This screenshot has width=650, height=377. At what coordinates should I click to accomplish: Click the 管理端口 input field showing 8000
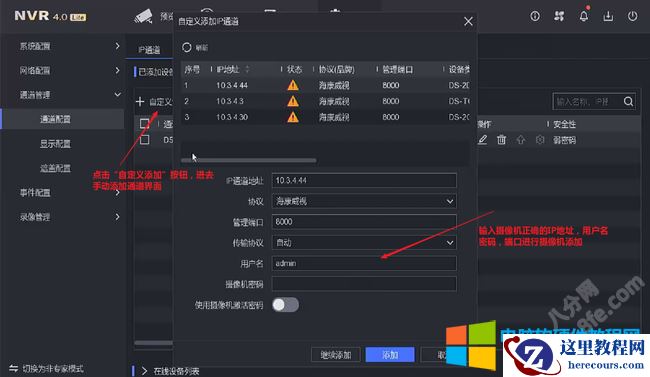pos(364,222)
